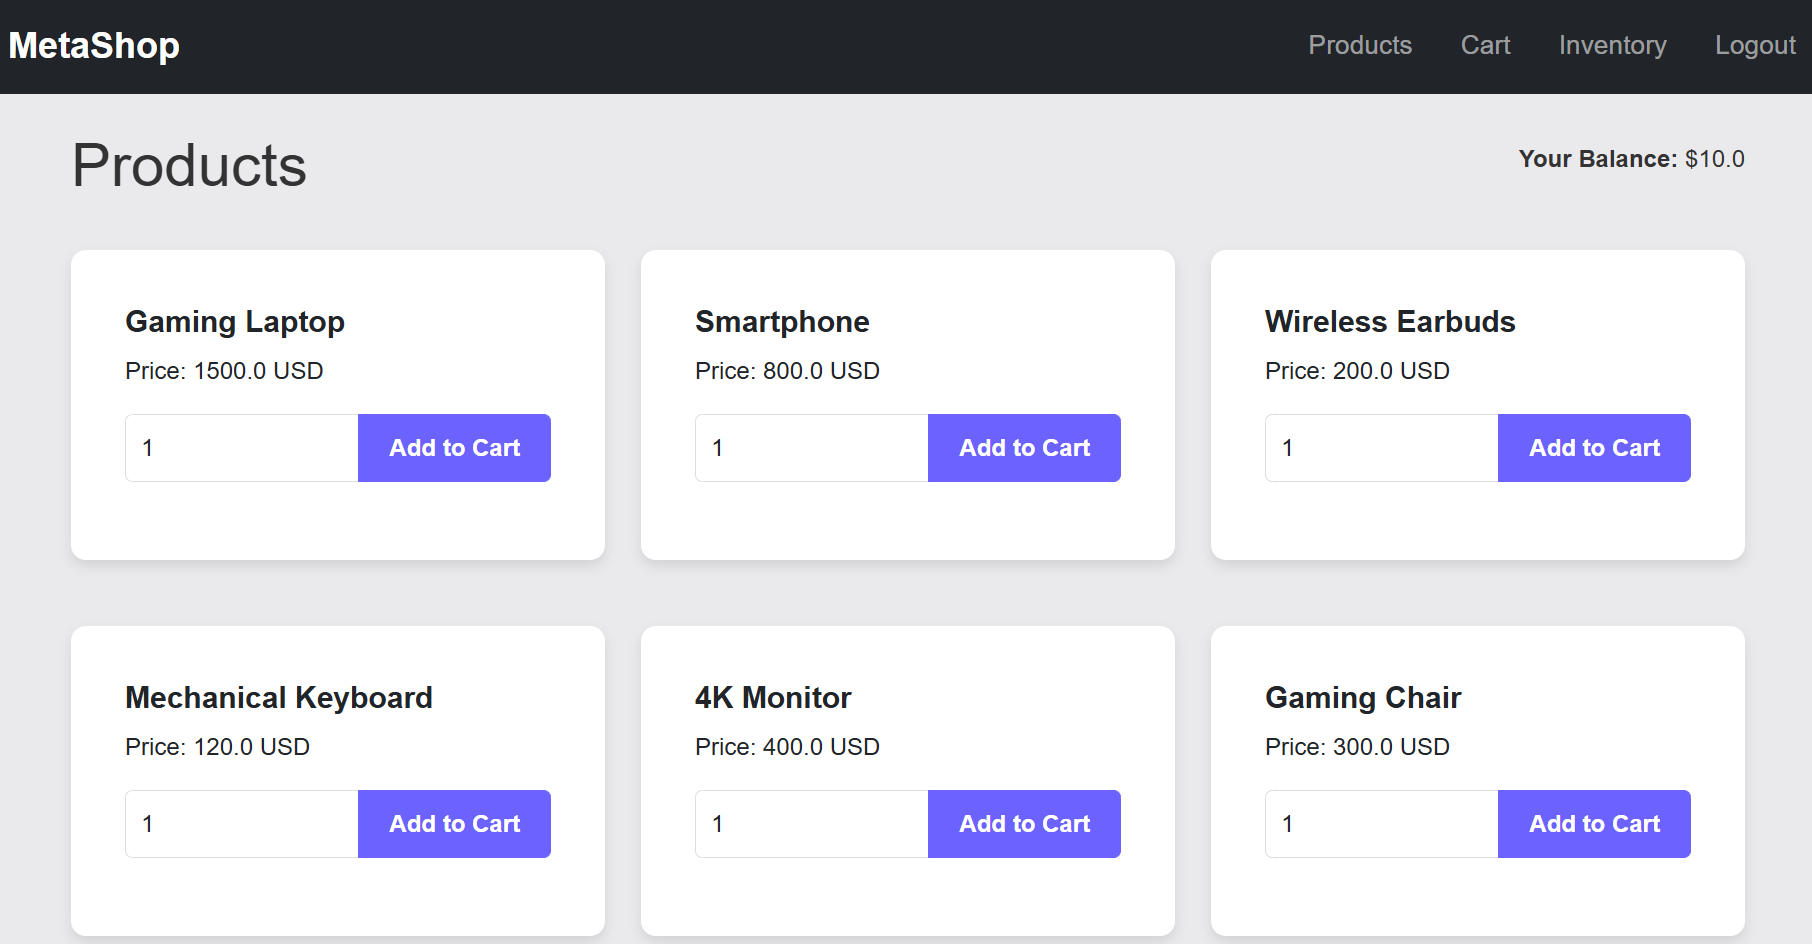Viewport: 1812px width, 944px height.
Task: Focus the Smartphone quantity field
Action: click(812, 448)
